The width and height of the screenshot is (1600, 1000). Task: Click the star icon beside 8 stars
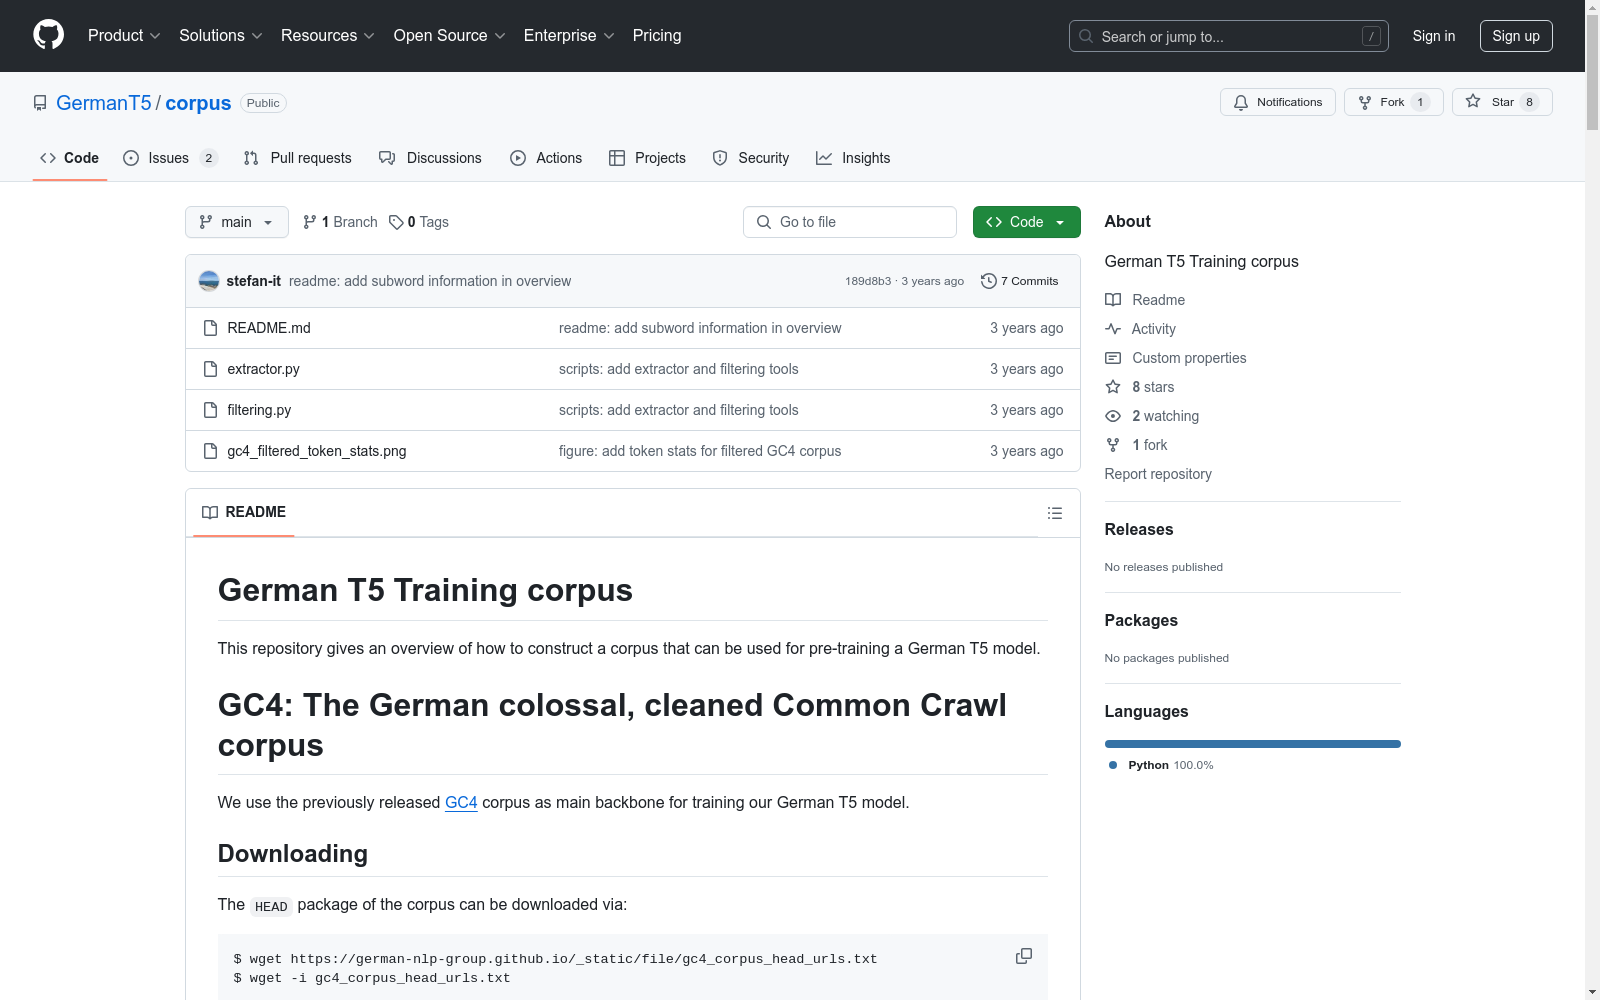(1113, 387)
